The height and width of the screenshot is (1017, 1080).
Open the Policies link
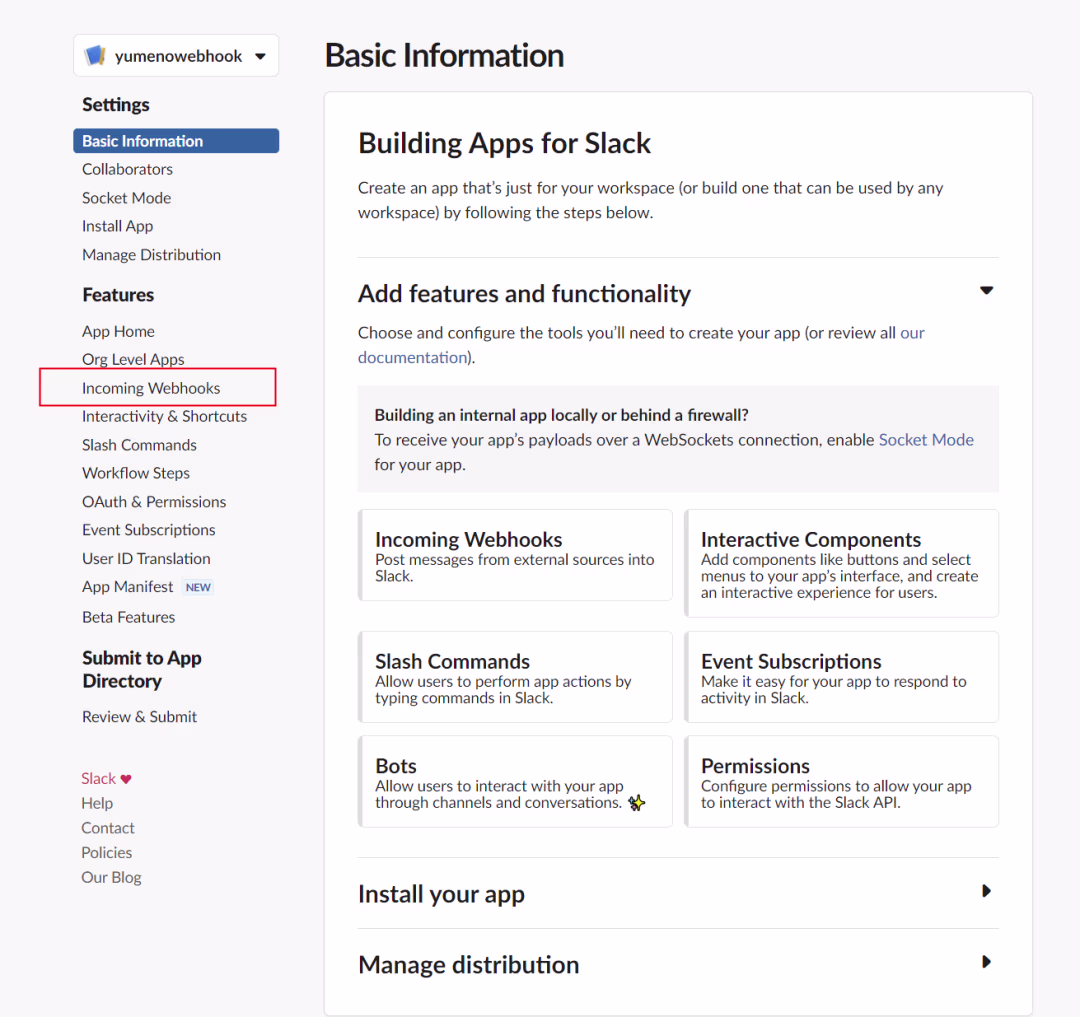[x=107, y=853]
